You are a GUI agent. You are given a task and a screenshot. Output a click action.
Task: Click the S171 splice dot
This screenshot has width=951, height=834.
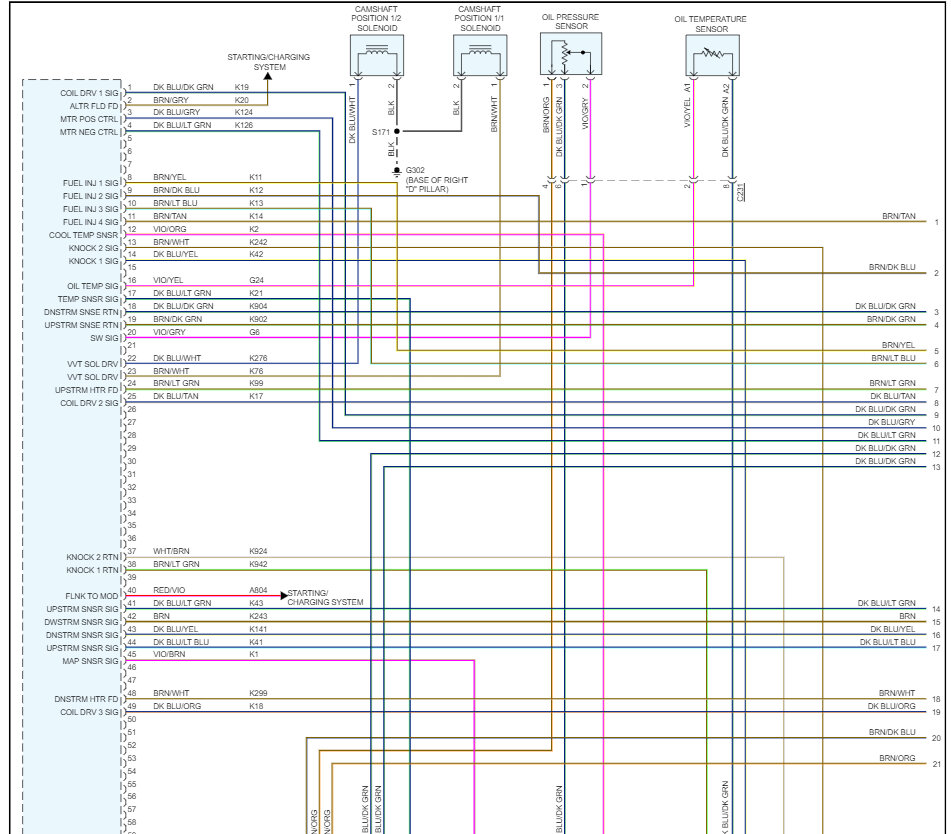[397, 131]
